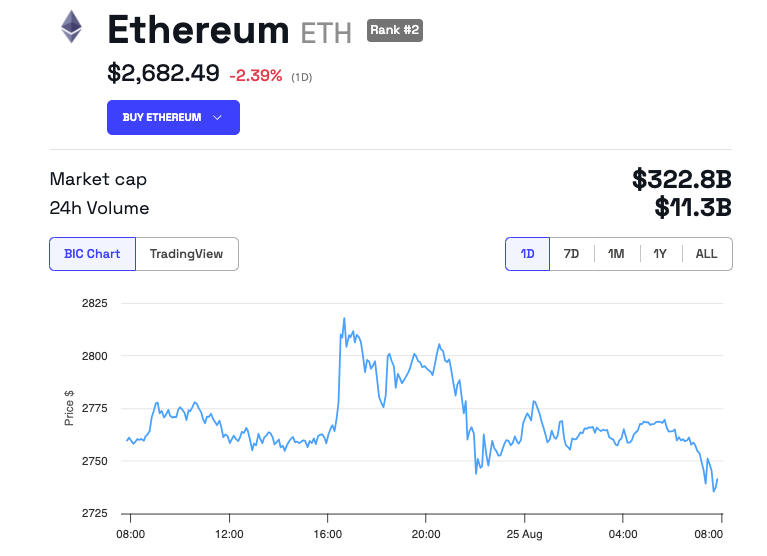Select the 7D time range
767x556 pixels.
(x=571, y=254)
